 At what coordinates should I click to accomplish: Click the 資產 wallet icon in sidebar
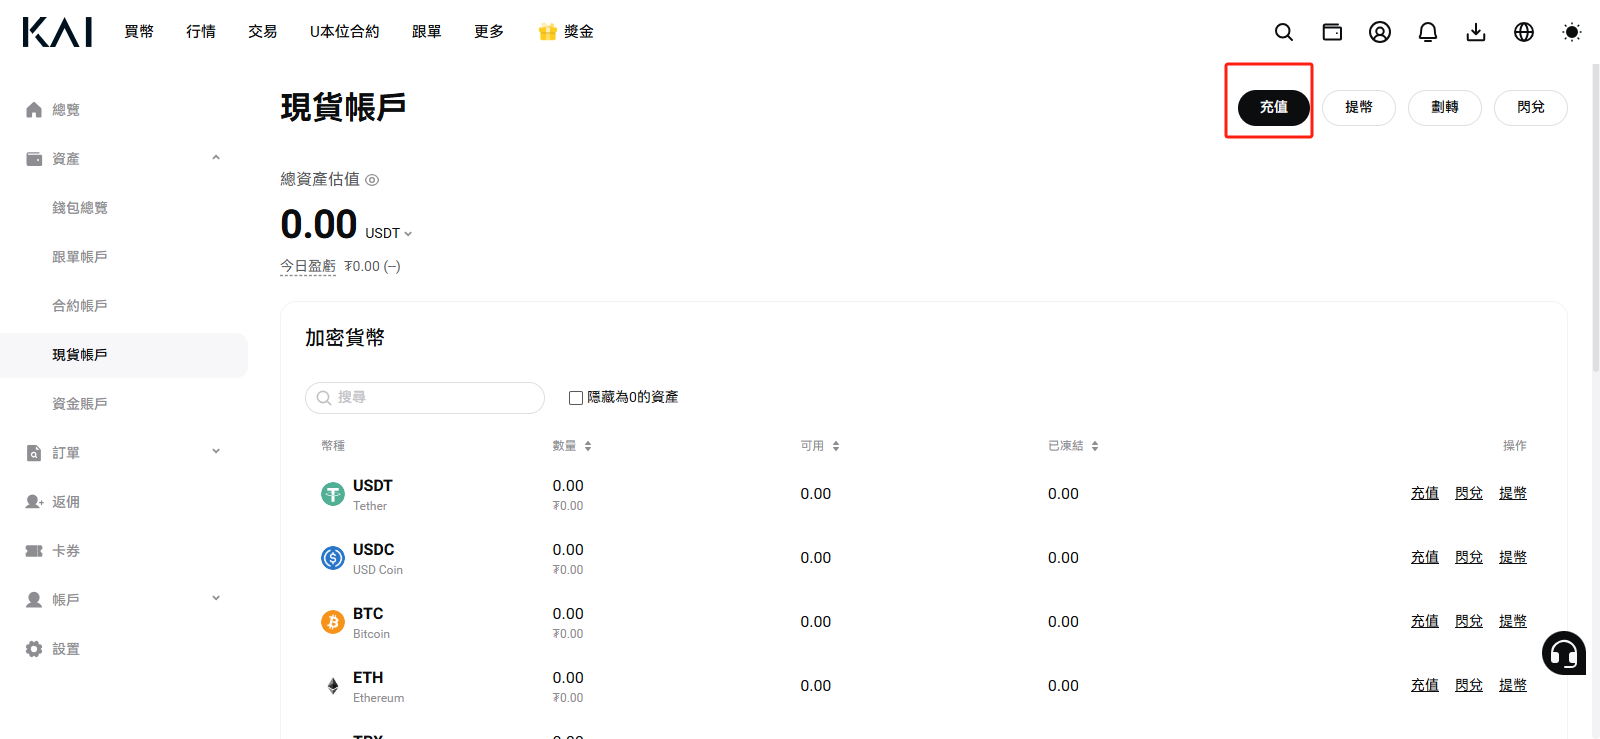click(34, 159)
